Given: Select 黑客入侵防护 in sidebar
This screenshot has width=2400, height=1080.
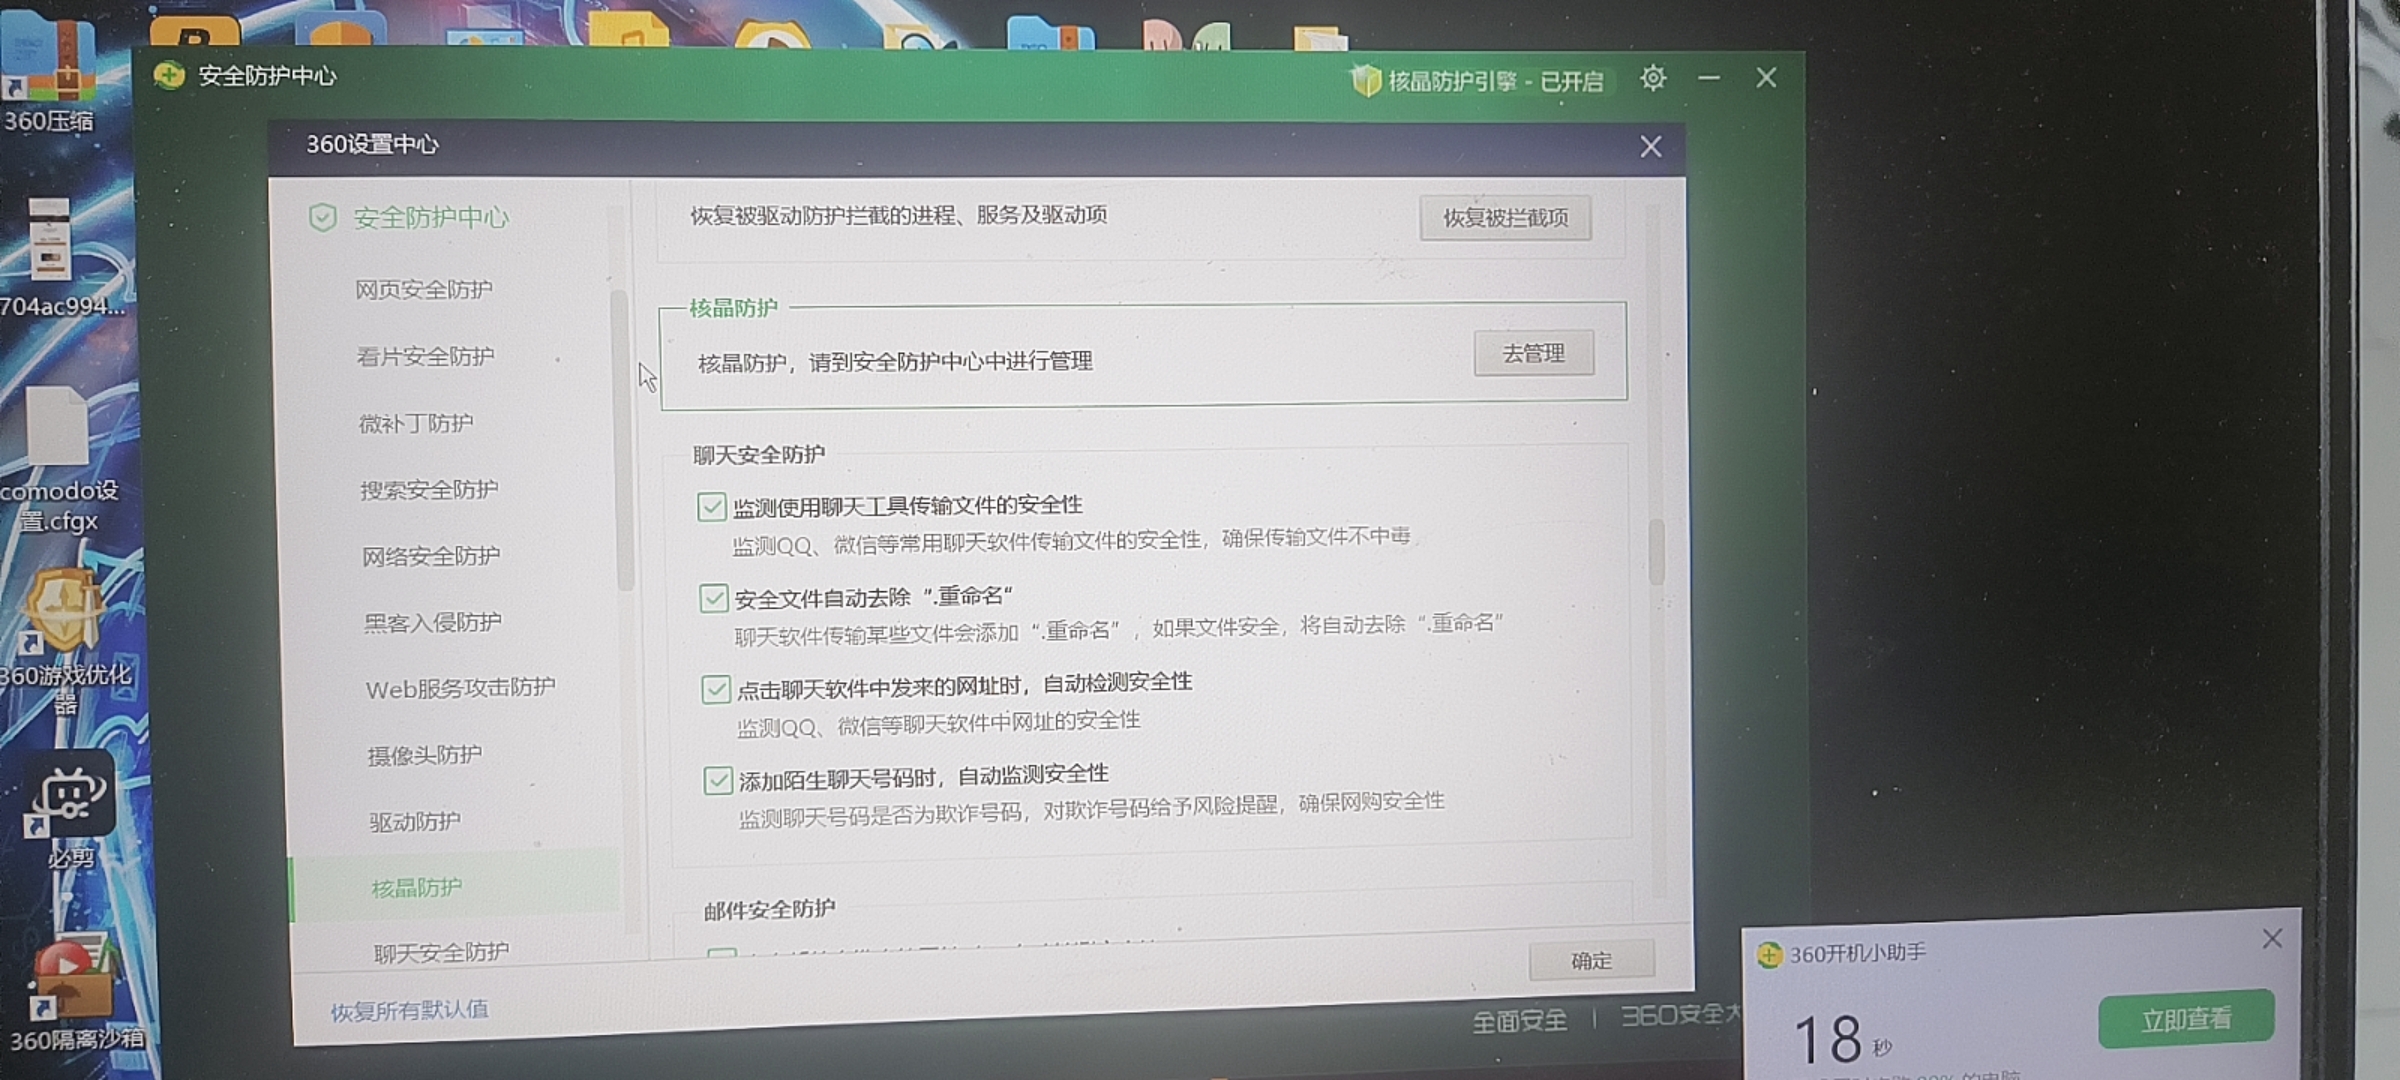Looking at the screenshot, I should point(432,622).
